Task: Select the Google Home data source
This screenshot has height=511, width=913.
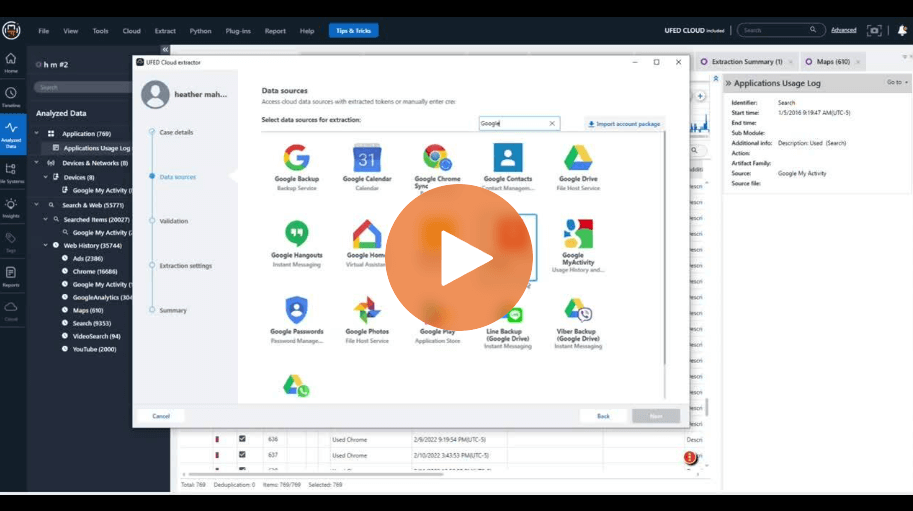Action: 367,243
